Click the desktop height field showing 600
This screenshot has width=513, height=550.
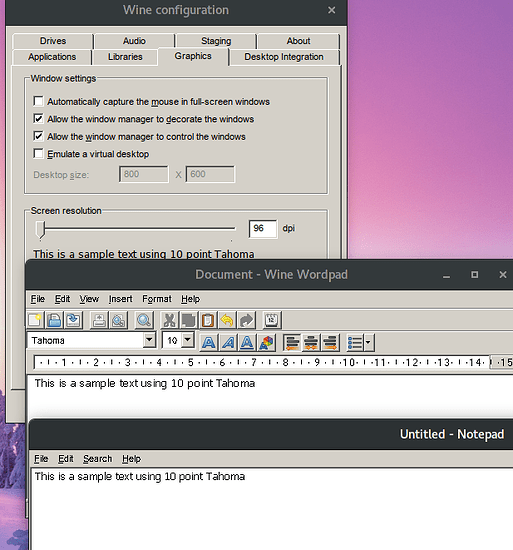click(210, 174)
